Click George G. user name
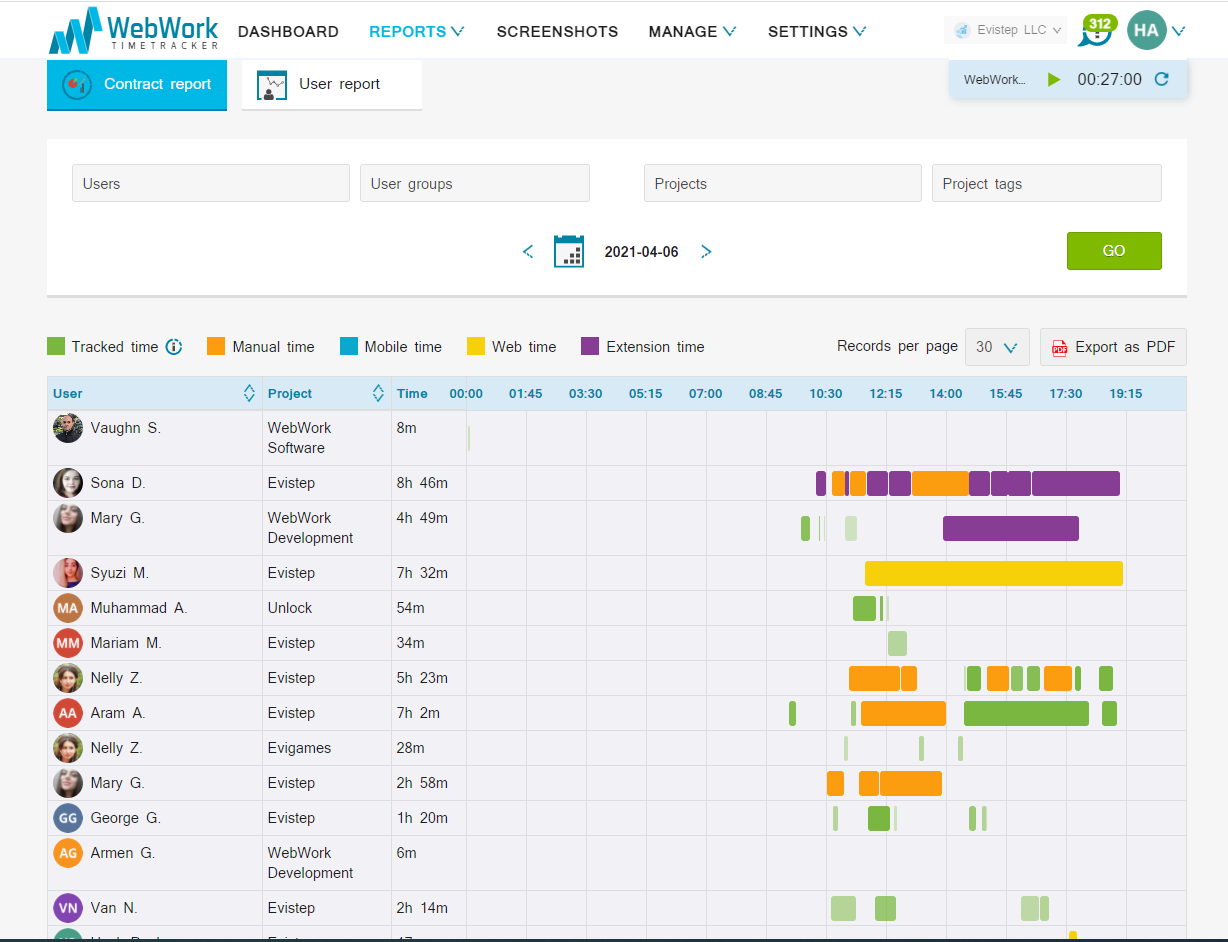 126,818
